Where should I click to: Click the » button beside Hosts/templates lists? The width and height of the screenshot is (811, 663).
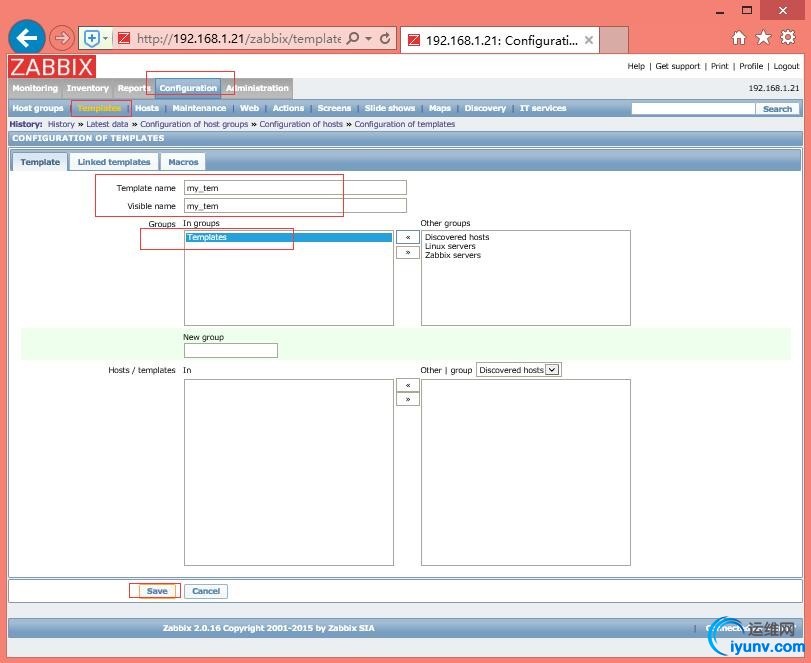click(x=408, y=399)
